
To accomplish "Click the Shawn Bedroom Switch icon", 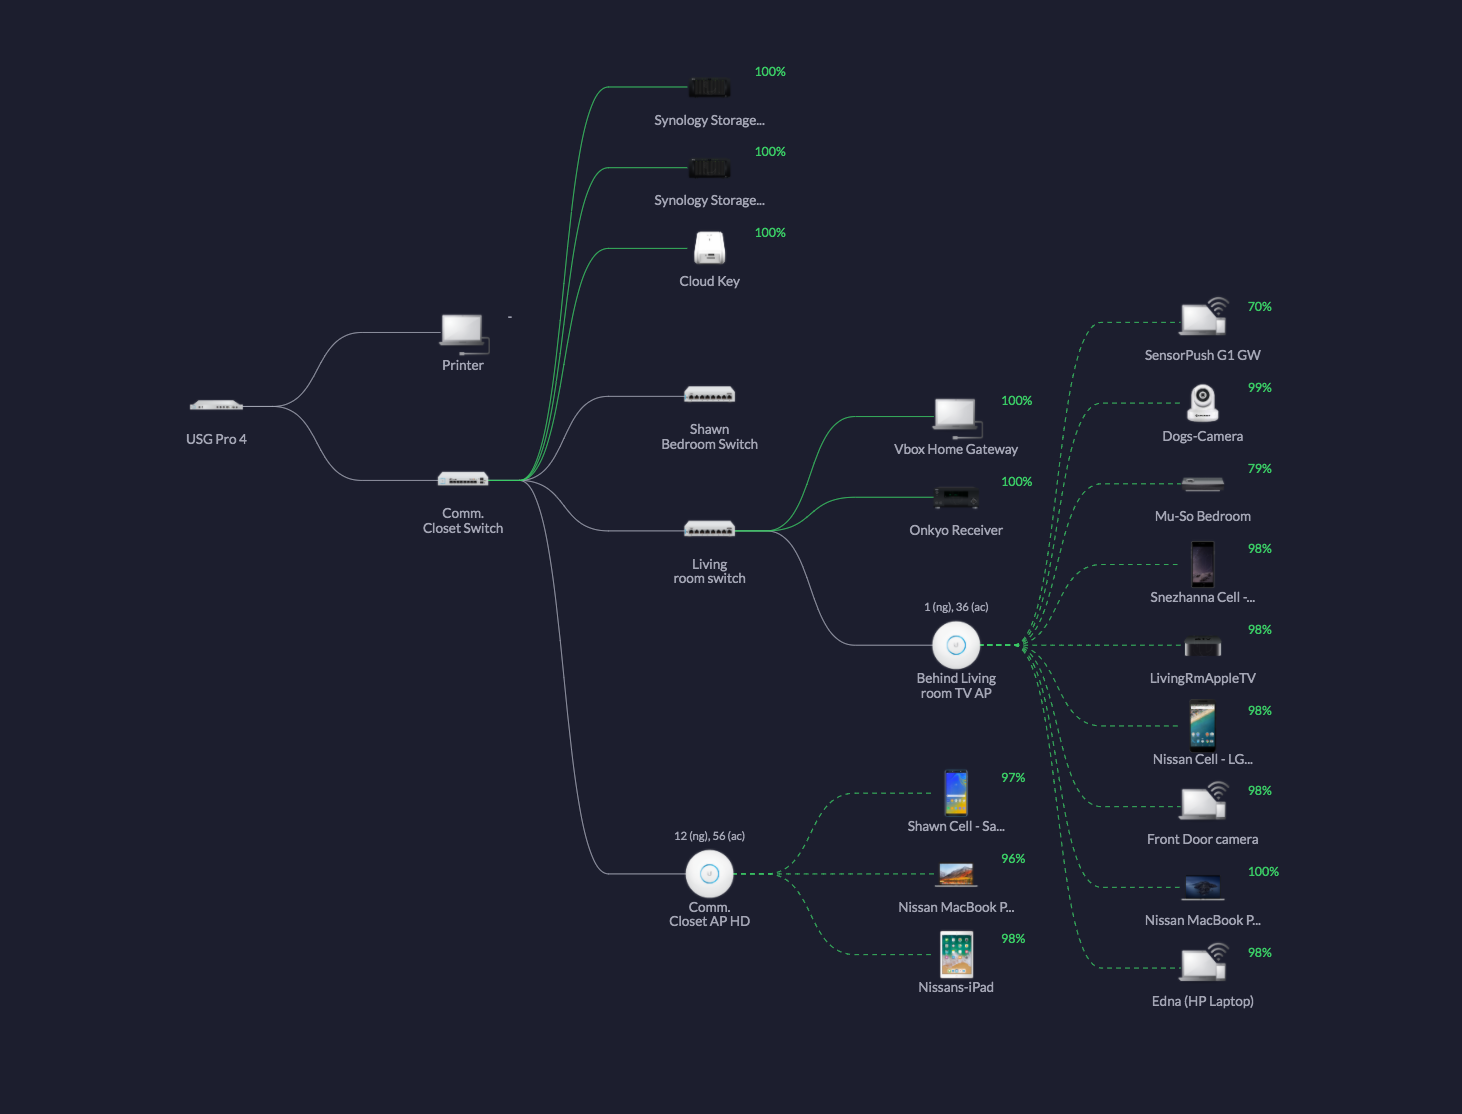I will 709,395.
